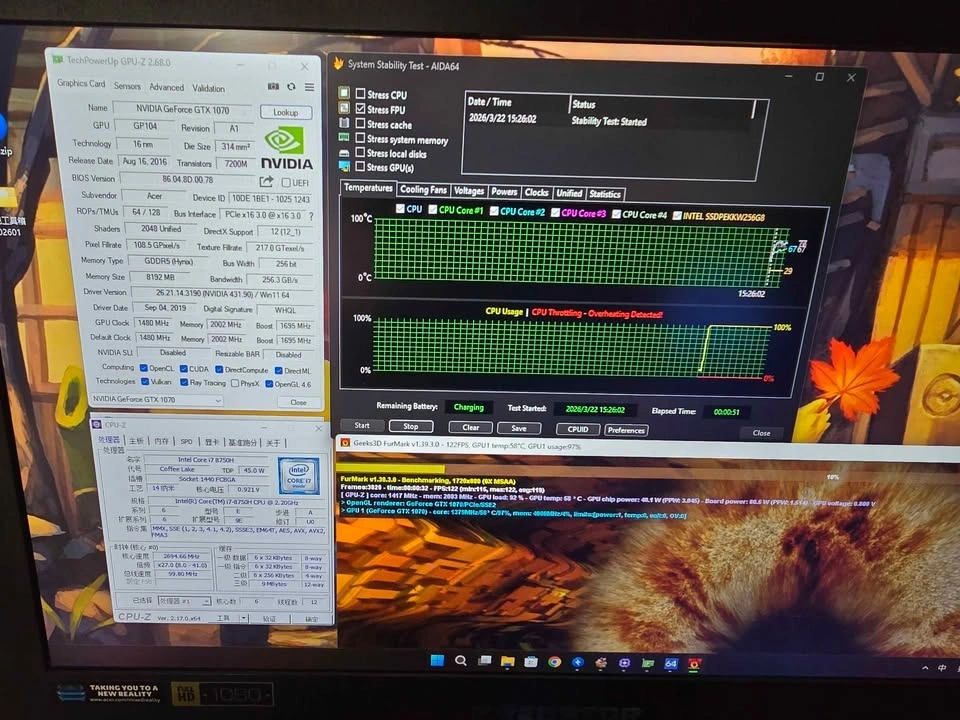Open the CPU-Z processor selection dropdown
This screenshot has height=720, width=960.
coord(206,601)
